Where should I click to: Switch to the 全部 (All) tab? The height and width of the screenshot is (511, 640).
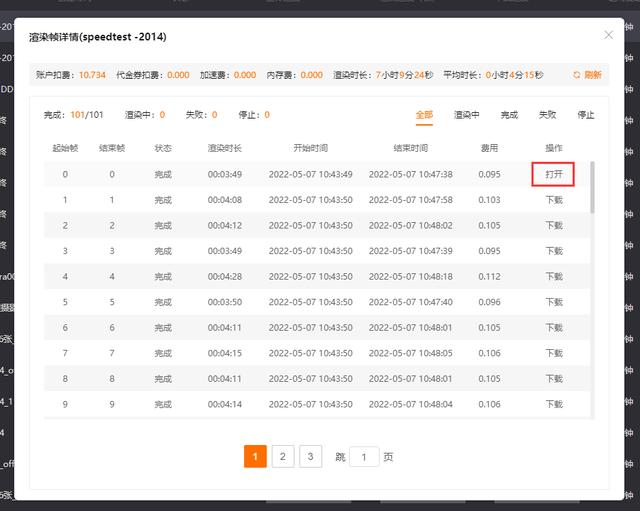tap(424, 115)
